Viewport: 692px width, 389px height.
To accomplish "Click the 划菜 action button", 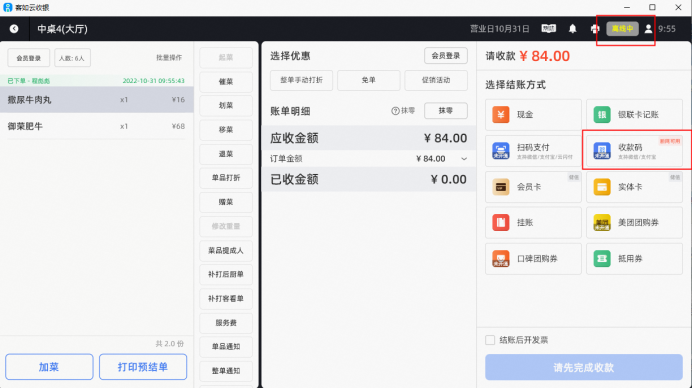I will [226, 106].
